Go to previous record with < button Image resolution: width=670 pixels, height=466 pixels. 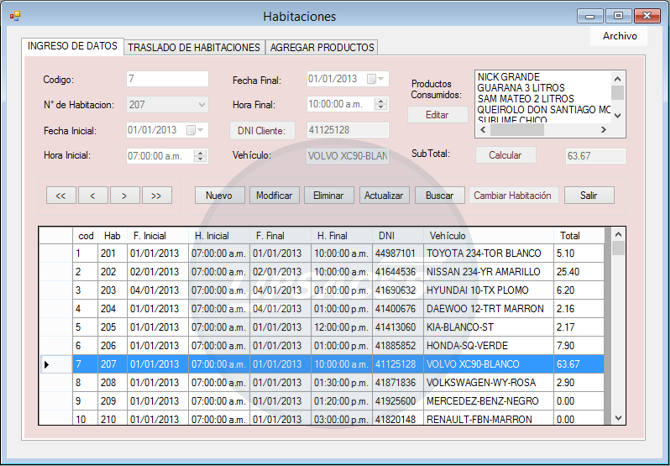(93, 195)
